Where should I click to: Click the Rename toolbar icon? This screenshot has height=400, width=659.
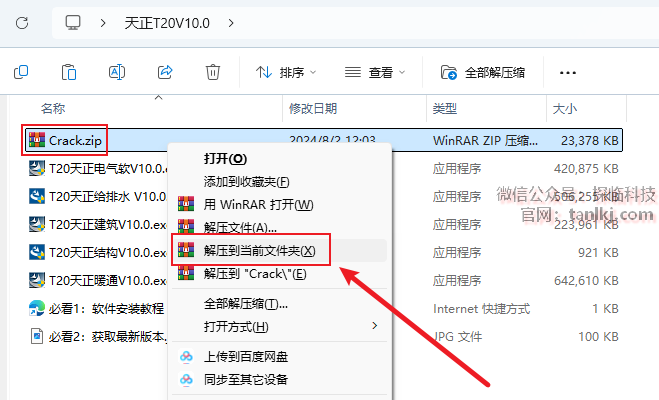[x=117, y=72]
